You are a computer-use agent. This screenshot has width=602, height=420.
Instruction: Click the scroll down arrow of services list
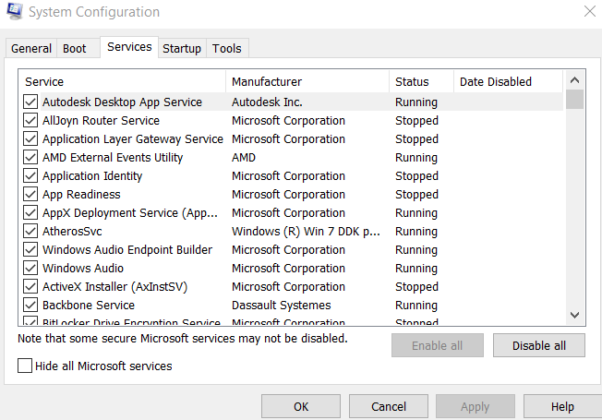point(574,315)
